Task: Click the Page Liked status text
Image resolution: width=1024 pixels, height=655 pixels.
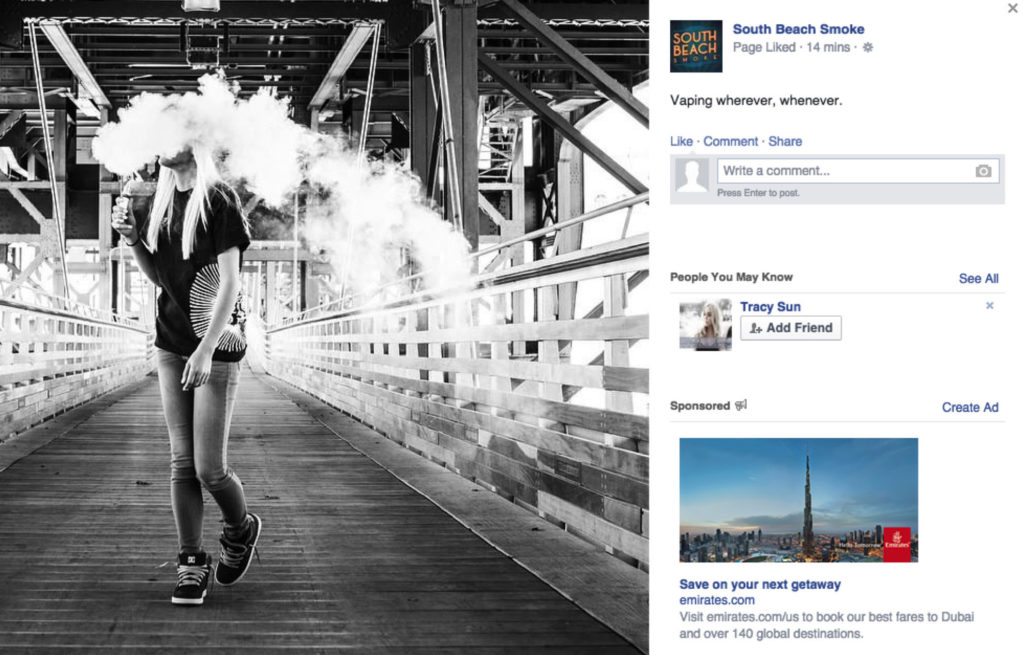Action: pos(764,47)
